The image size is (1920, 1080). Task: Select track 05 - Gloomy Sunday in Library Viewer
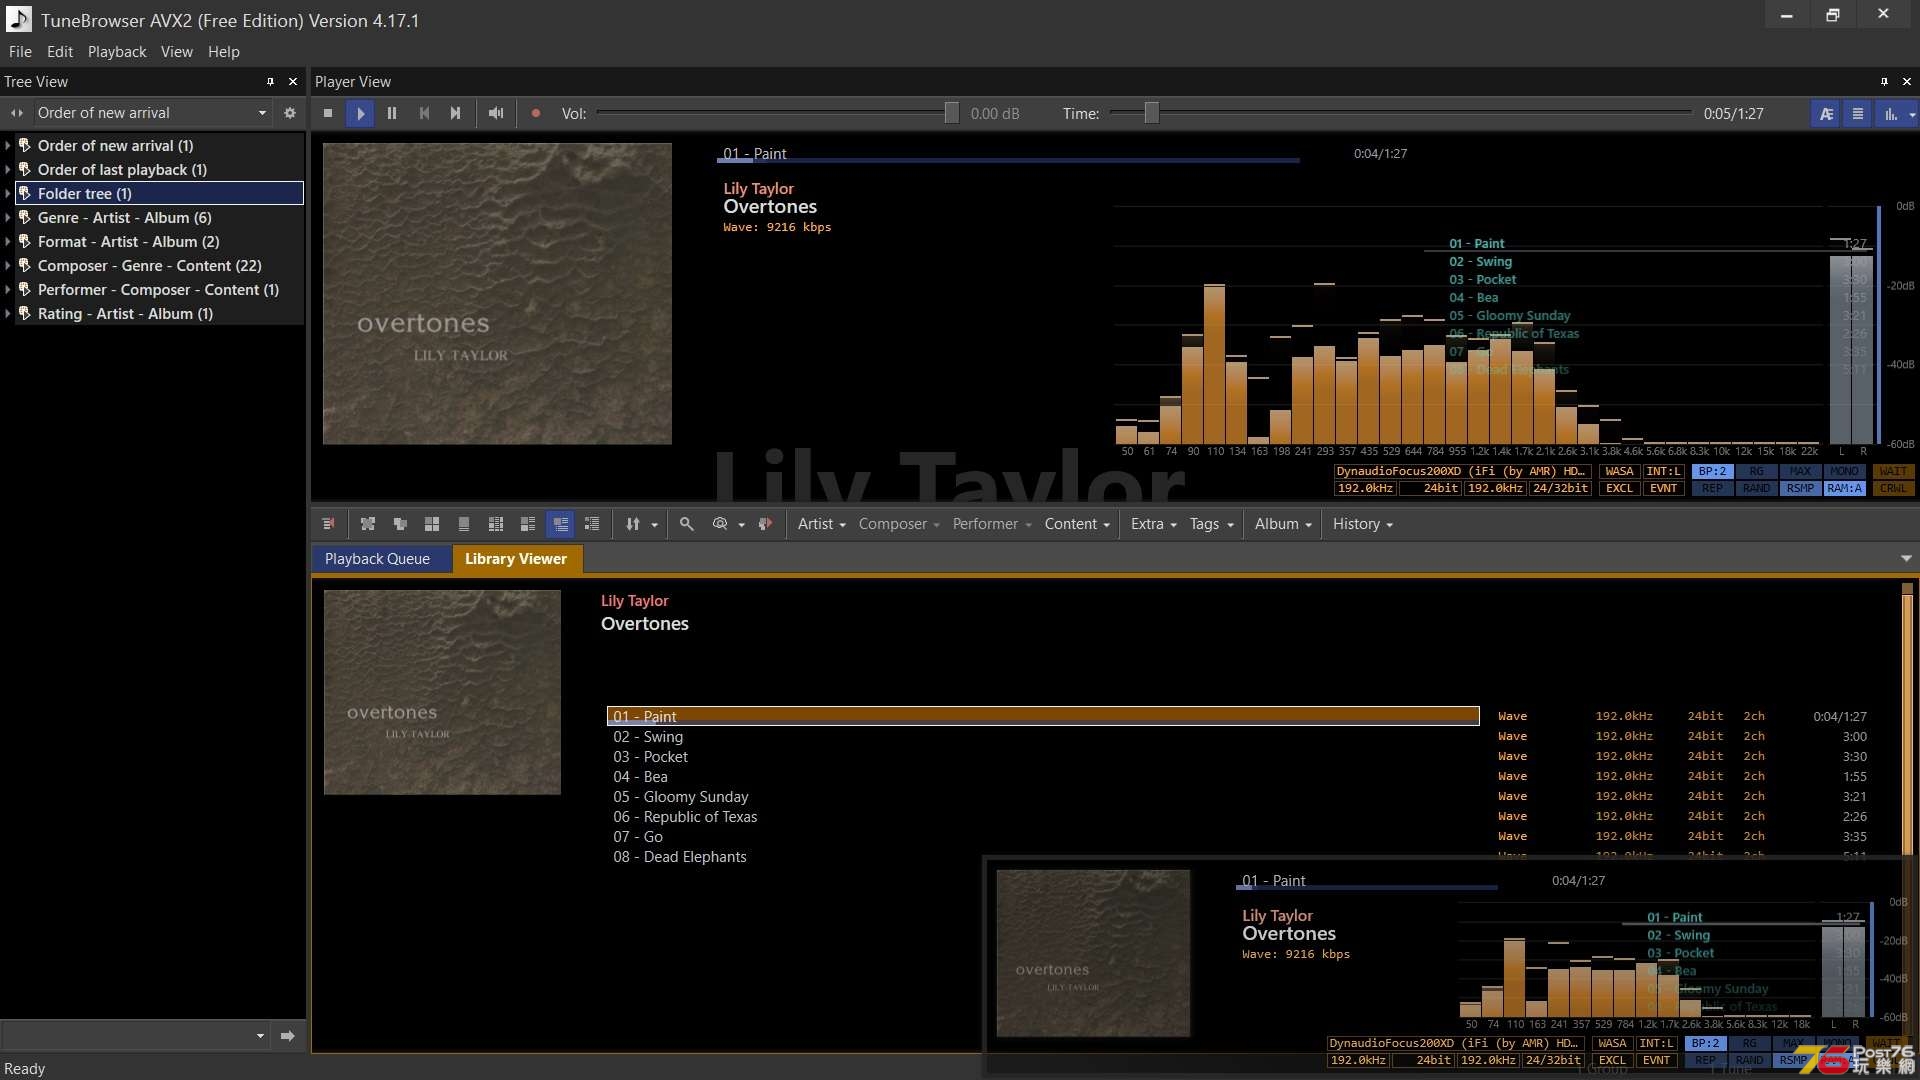click(x=1044, y=797)
